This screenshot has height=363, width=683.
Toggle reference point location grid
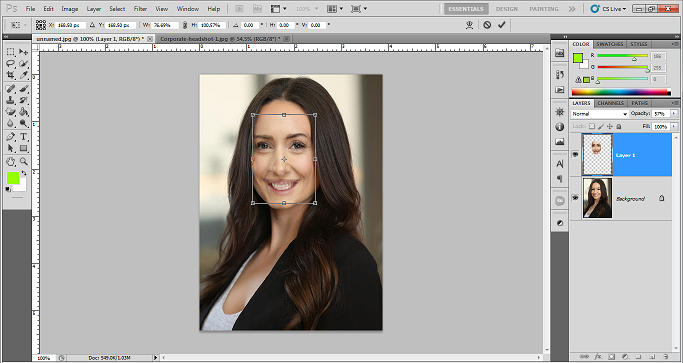(41, 25)
